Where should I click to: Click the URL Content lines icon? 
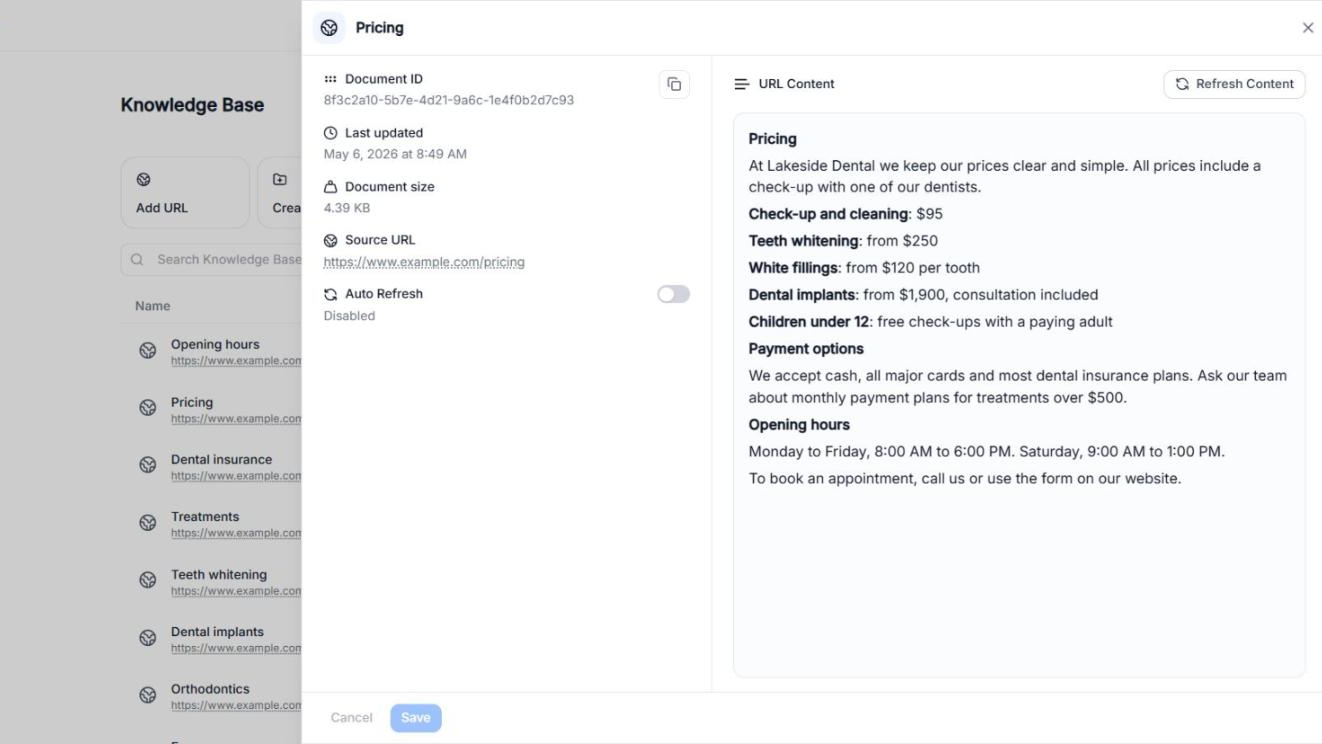(x=742, y=84)
